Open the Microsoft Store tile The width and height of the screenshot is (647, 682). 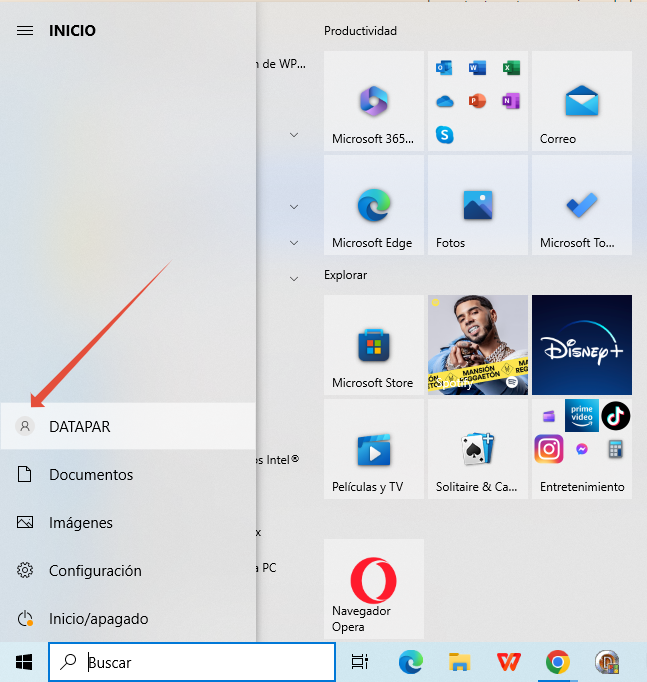[x=374, y=345]
